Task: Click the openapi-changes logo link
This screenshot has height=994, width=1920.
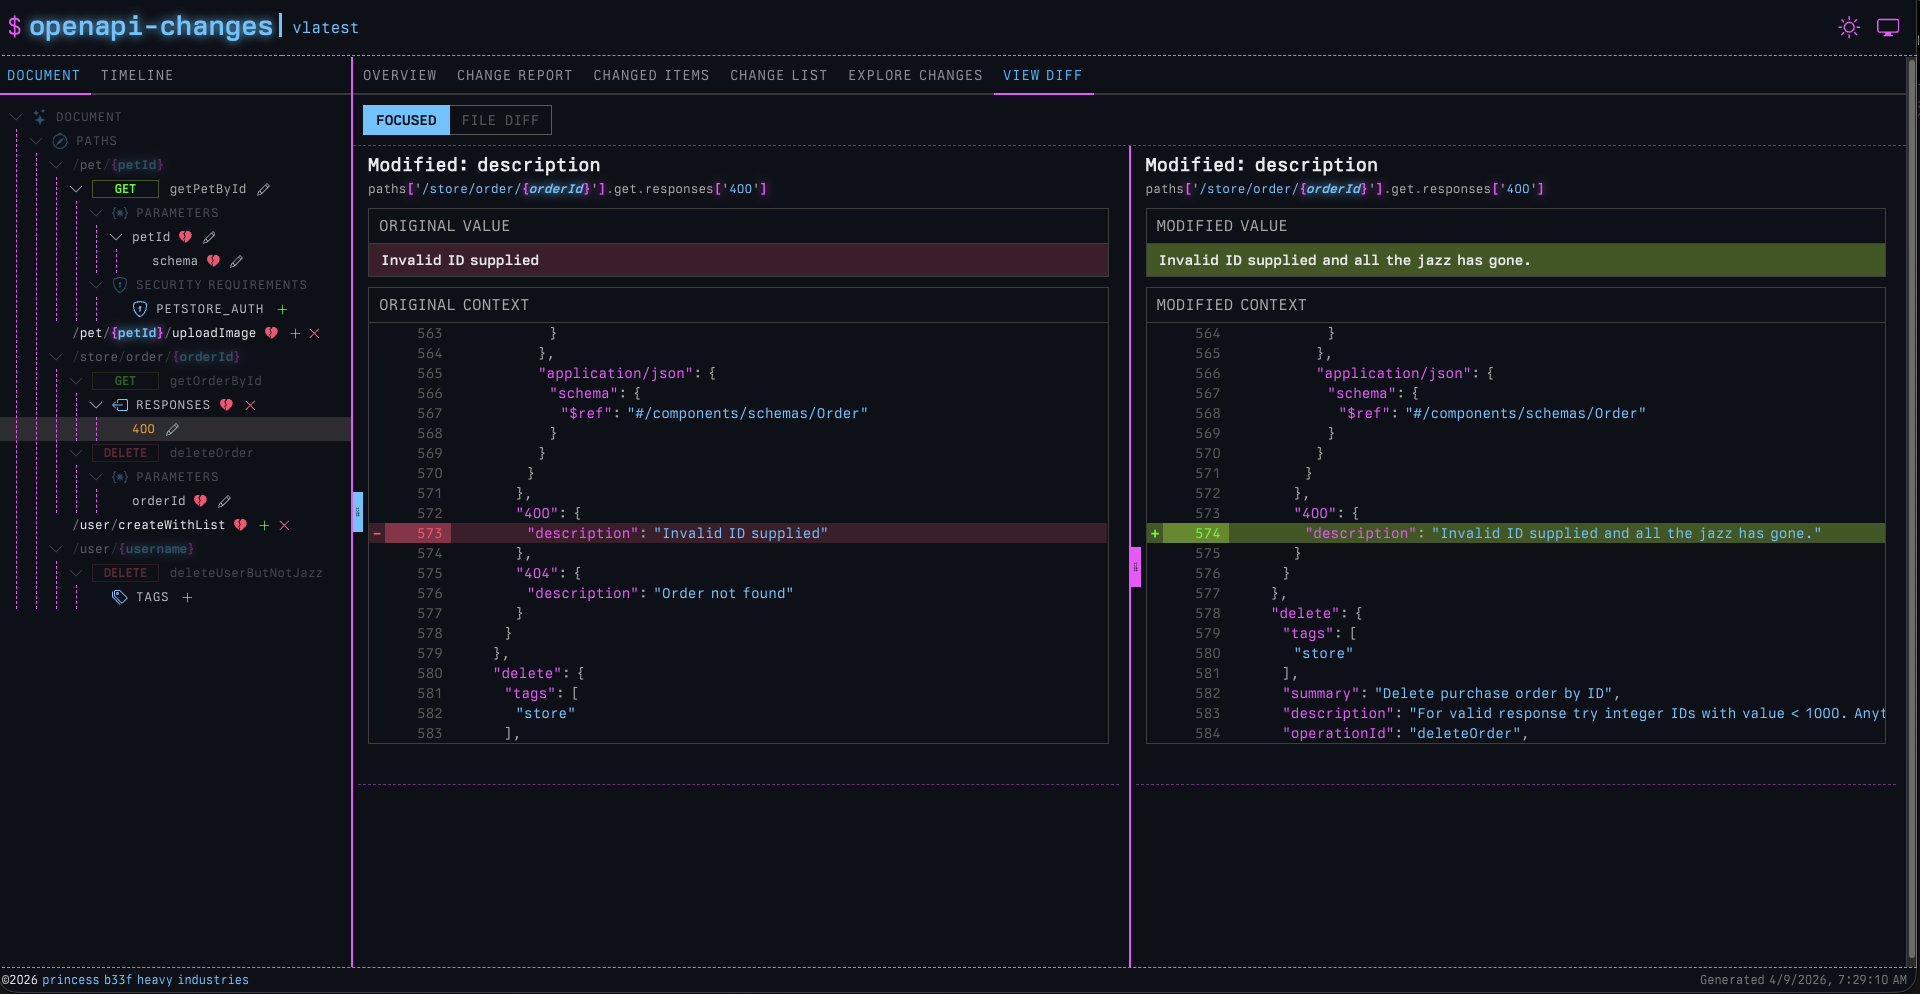Action: click(151, 26)
